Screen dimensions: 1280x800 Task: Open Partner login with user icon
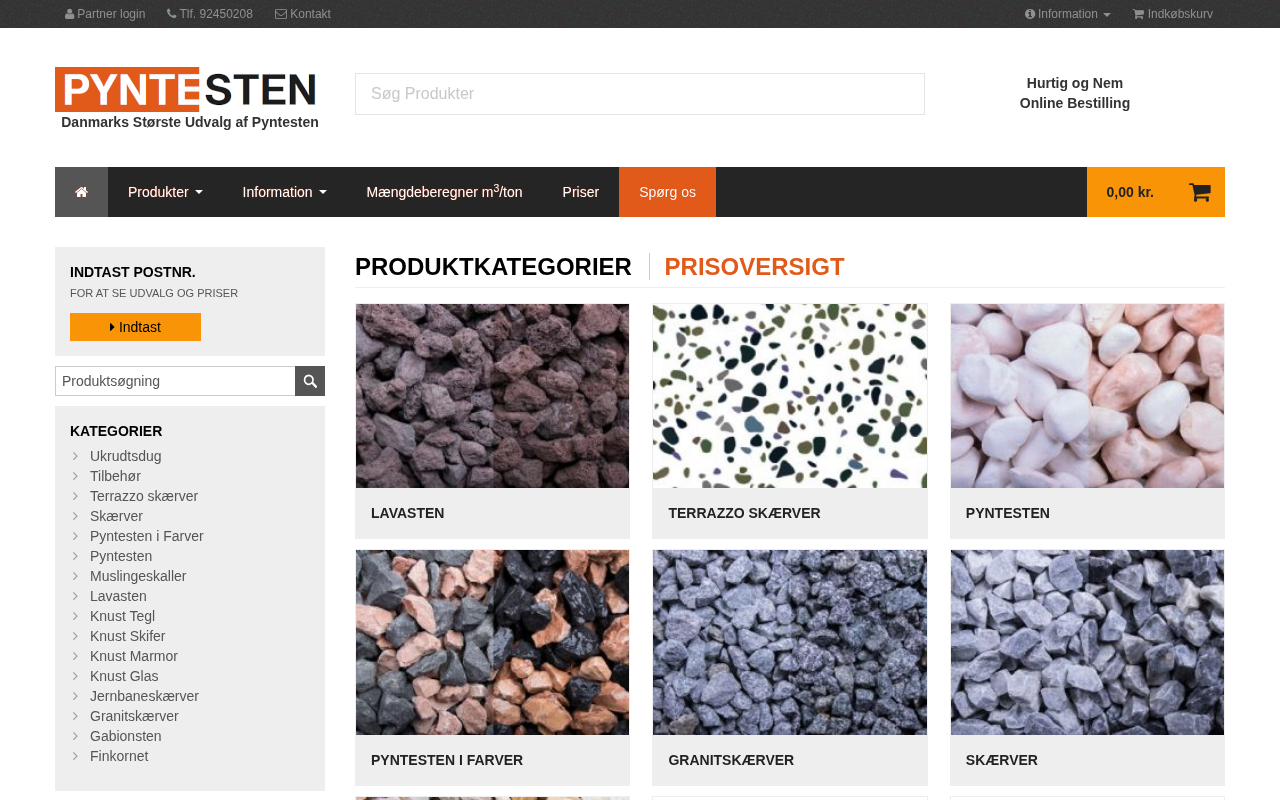tap(105, 14)
